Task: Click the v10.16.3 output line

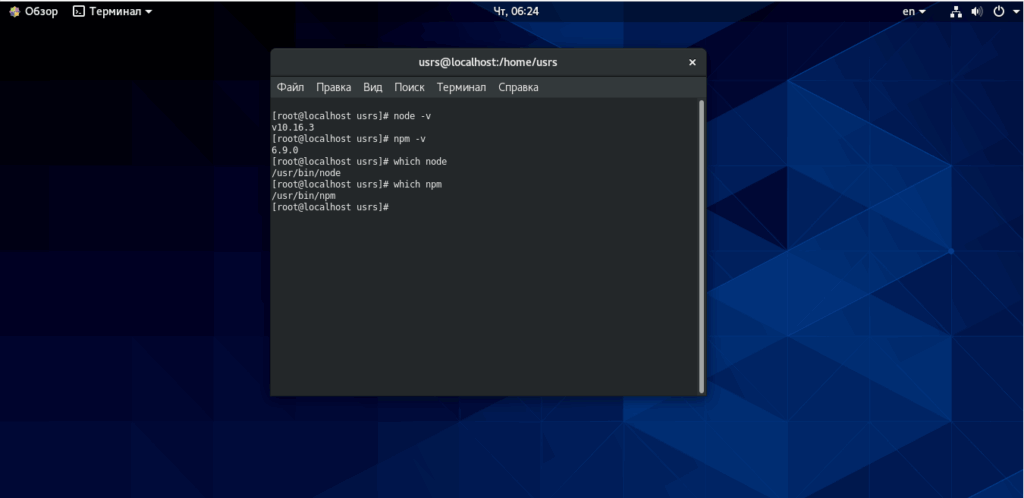Action: [293, 127]
